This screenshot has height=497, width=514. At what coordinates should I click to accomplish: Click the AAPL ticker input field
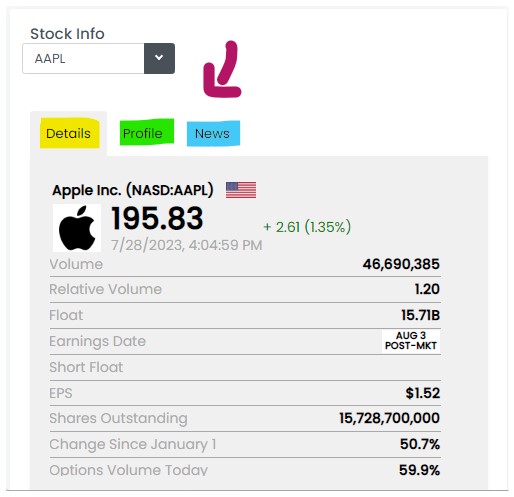pyautogui.click(x=83, y=58)
